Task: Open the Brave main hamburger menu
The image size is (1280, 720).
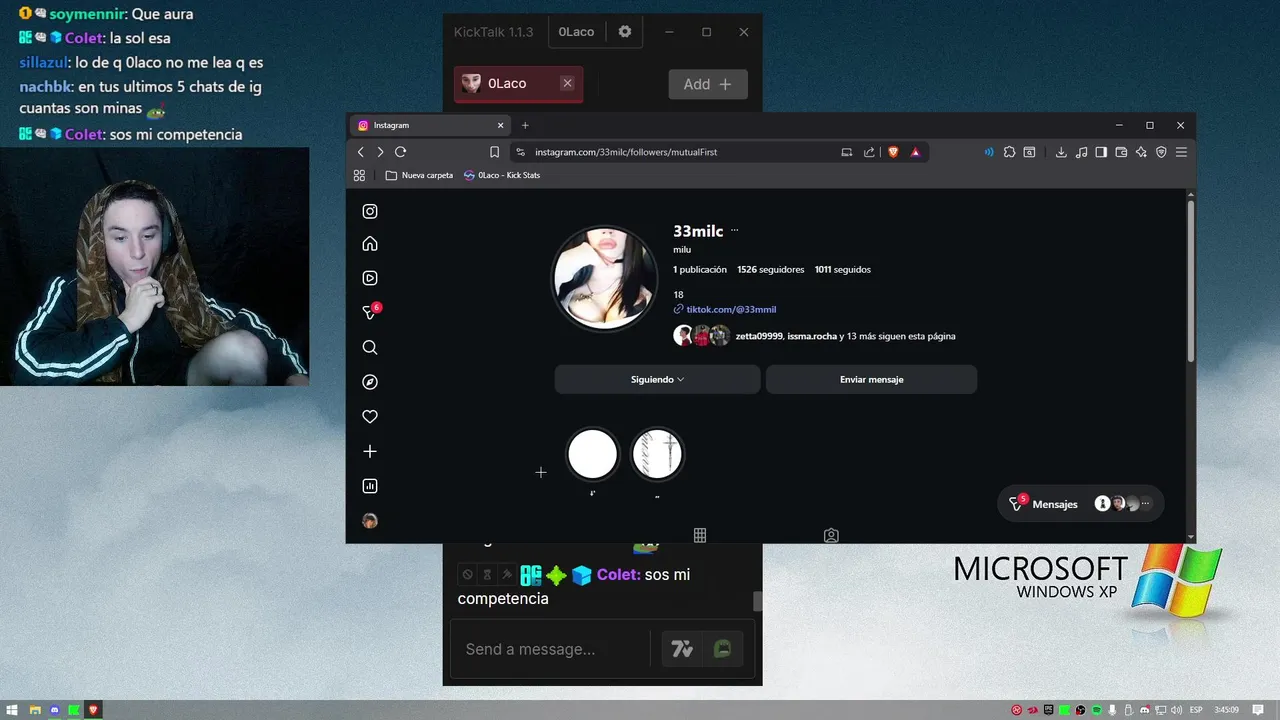Action: [x=1181, y=152]
